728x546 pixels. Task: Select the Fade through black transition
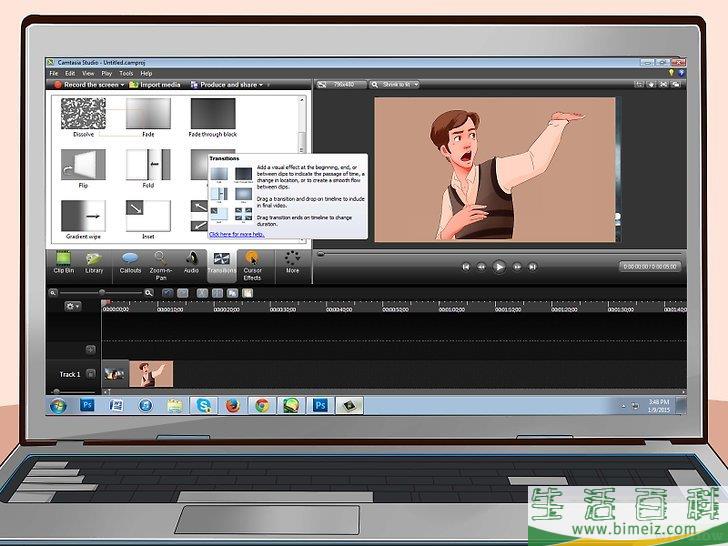click(x=213, y=113)
